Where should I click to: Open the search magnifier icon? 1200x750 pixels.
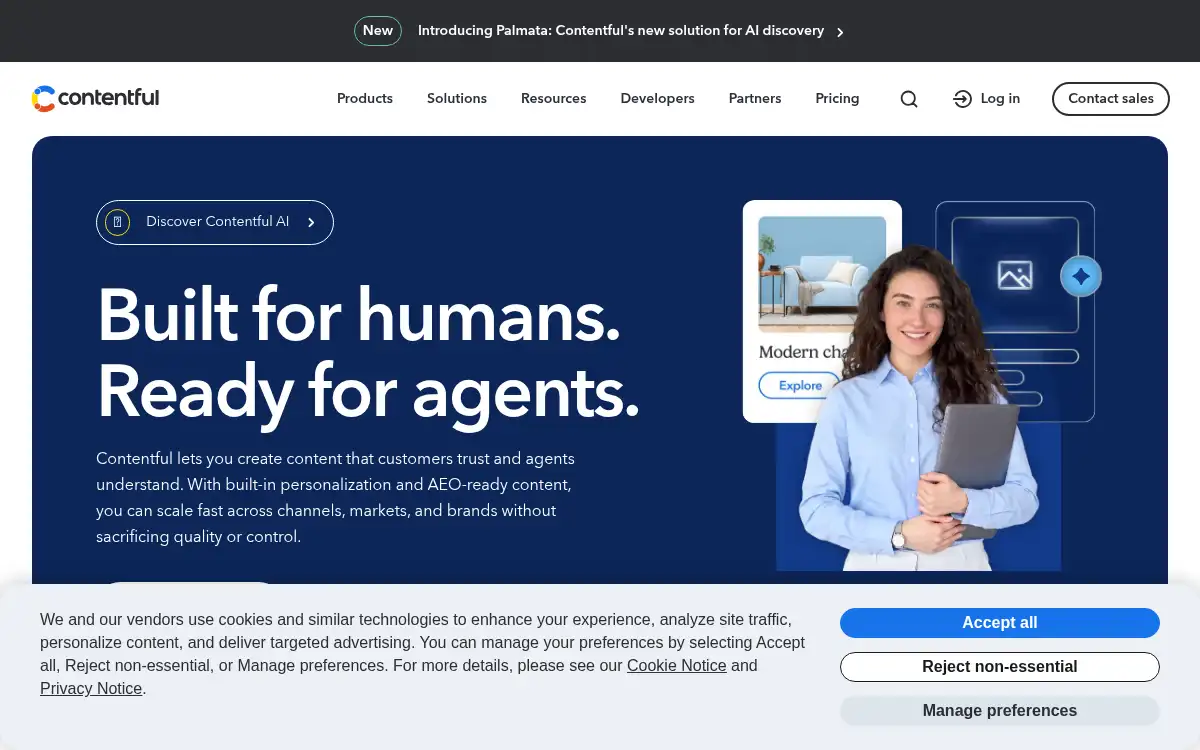pos(909,99)
